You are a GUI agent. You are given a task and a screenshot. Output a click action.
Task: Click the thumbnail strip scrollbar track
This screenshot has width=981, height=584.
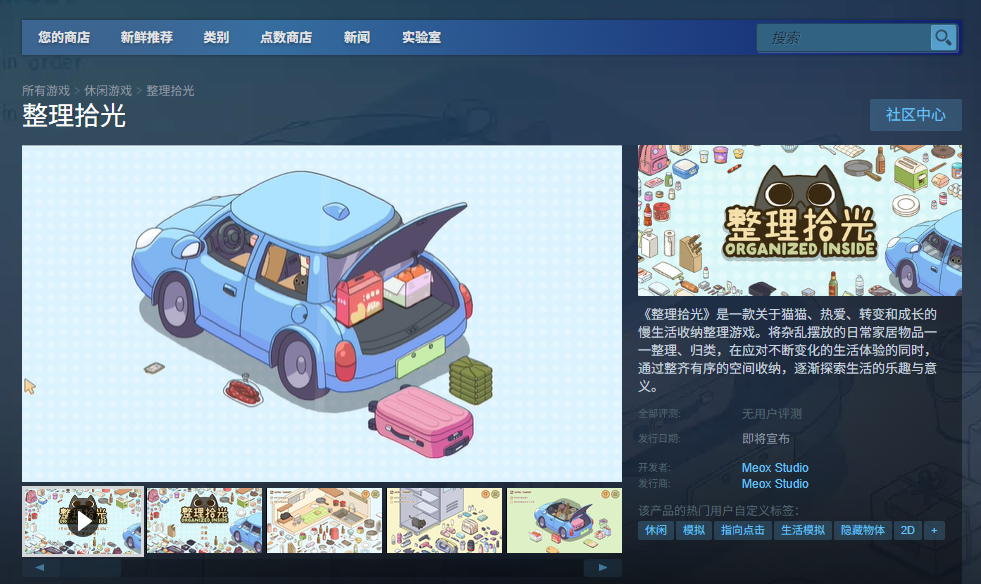tap(322, 568)
